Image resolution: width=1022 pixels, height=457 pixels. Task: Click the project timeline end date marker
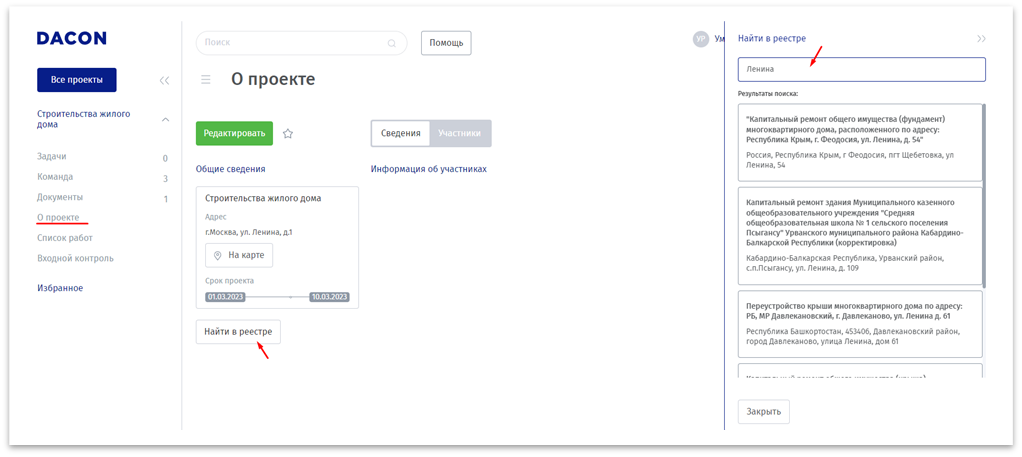pyautogui.click(x=329, y=297)
